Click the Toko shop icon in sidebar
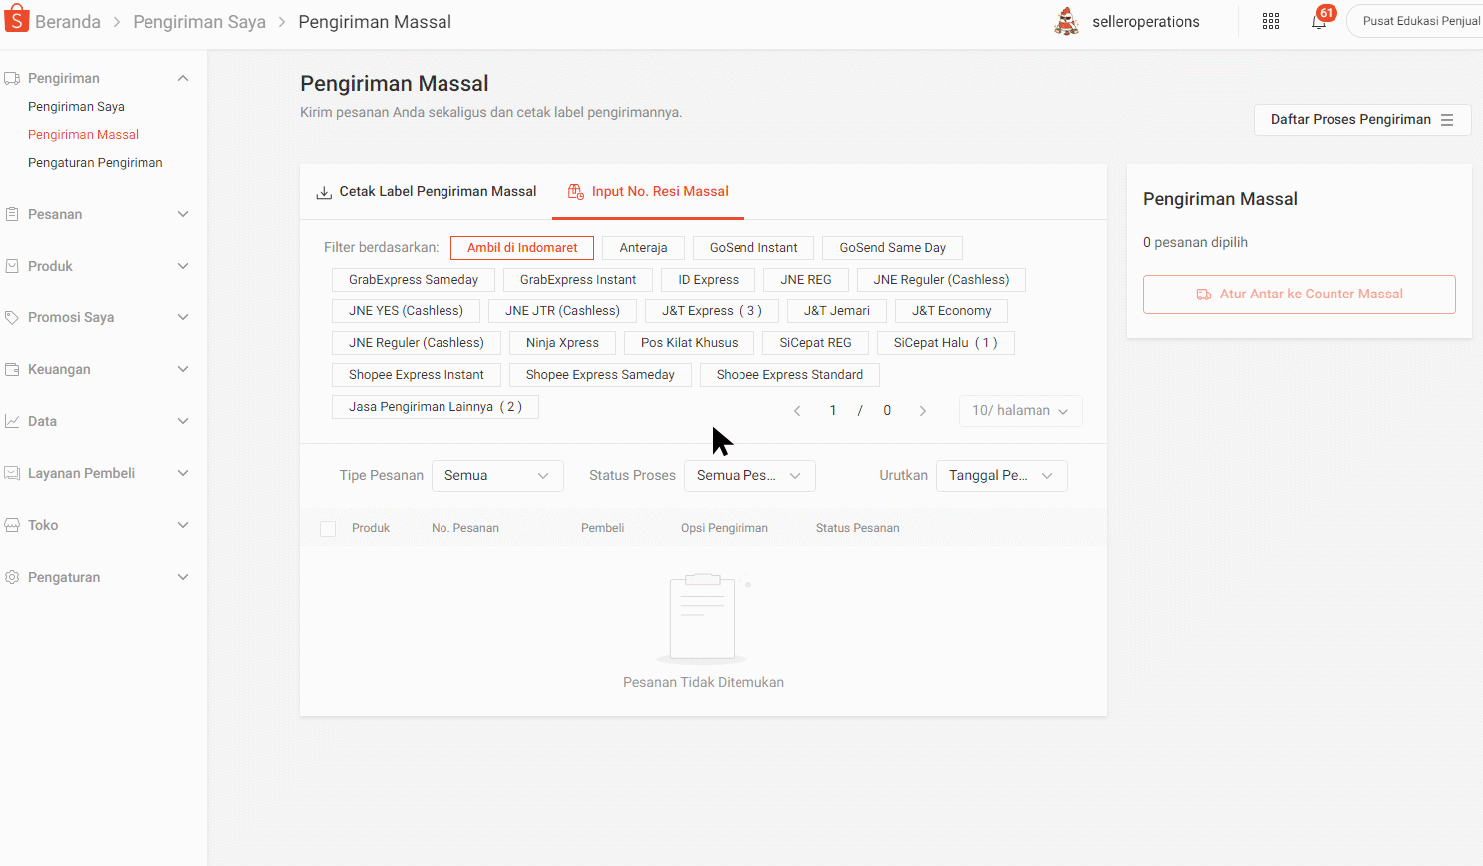 pos(12,525)
